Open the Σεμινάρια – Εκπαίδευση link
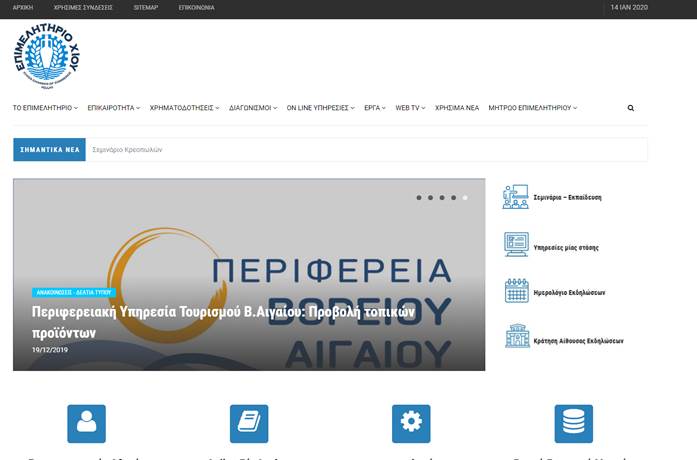Viewport: 697px width, 460px height. pos(567,197)
